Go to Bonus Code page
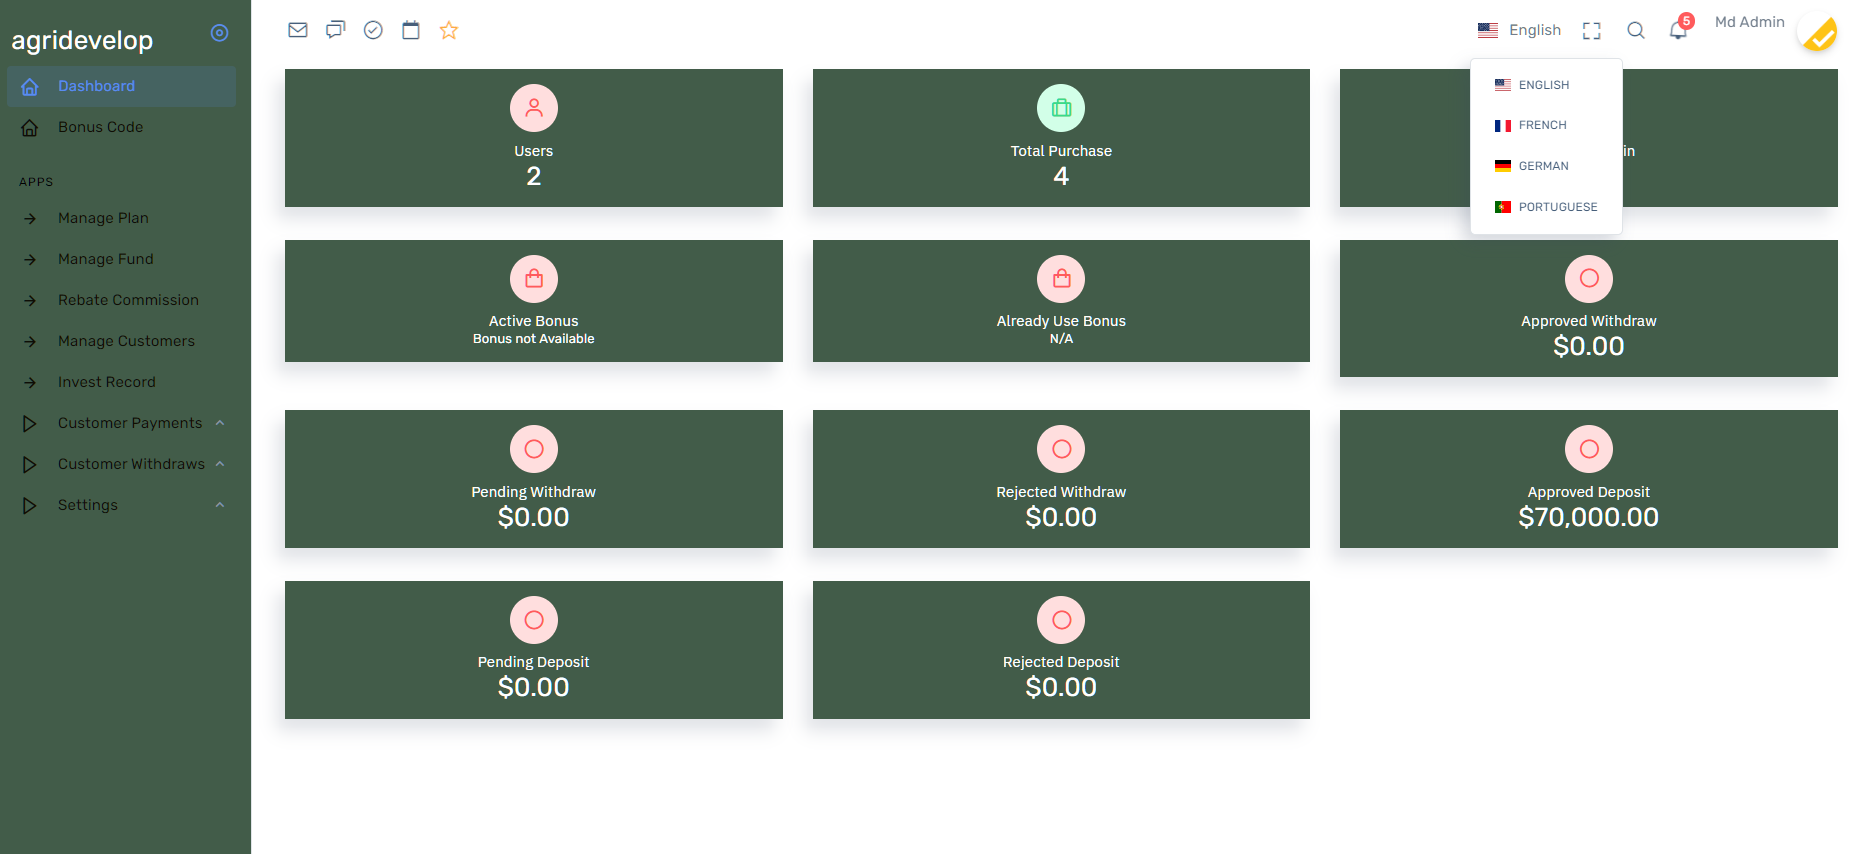 pos(100,127)
